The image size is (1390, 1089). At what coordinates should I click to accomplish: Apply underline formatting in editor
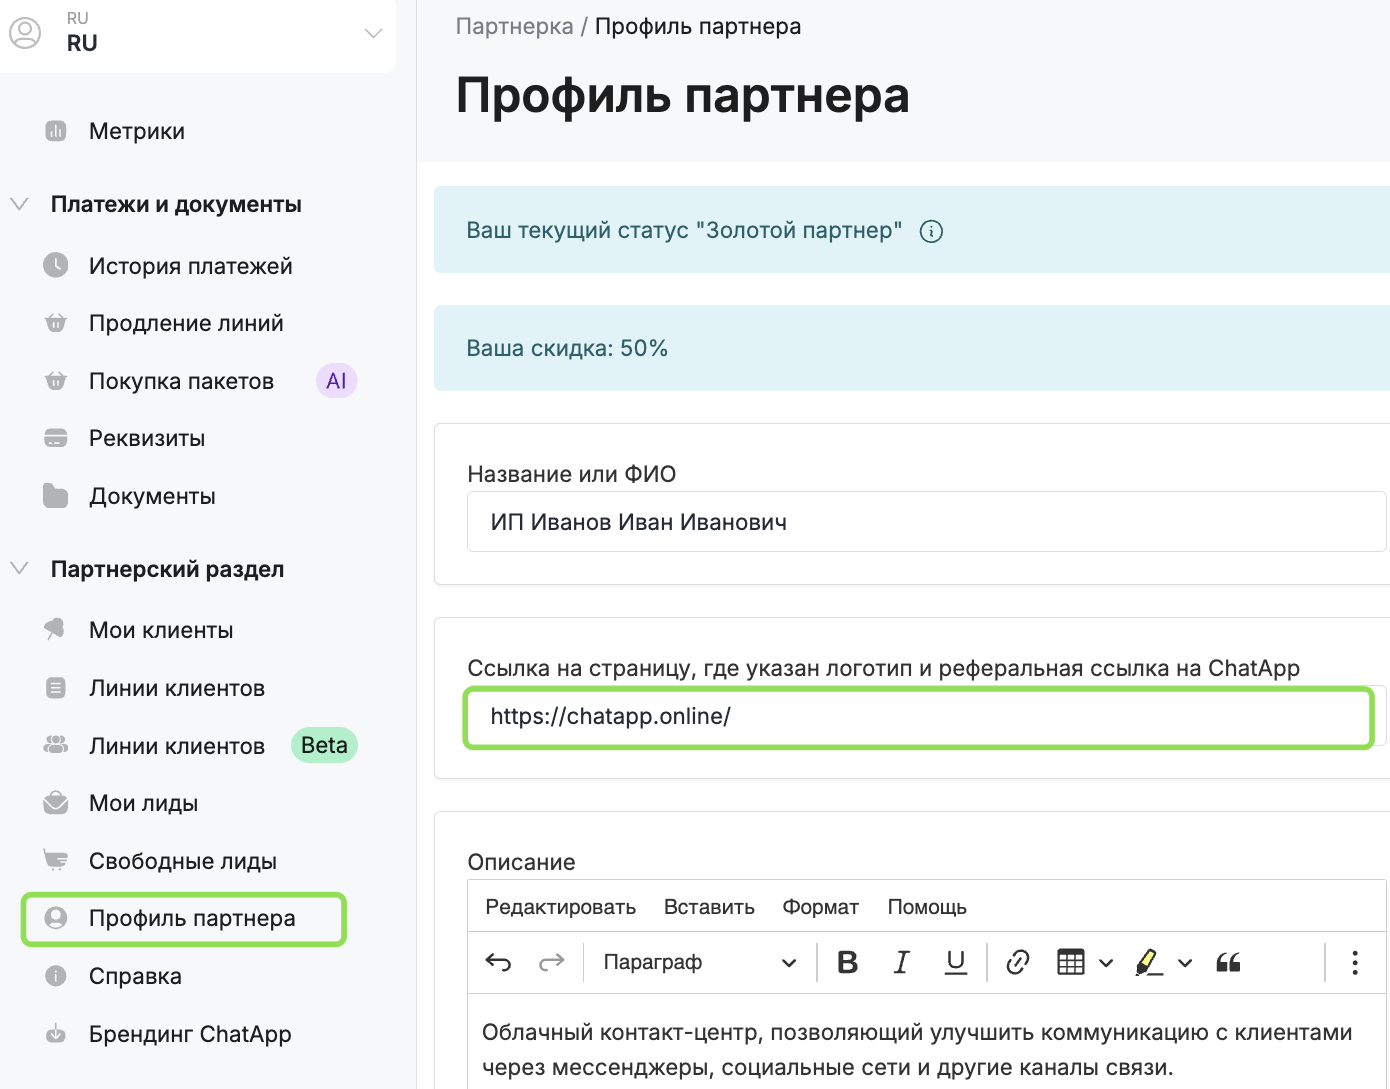tap(956, 962)
